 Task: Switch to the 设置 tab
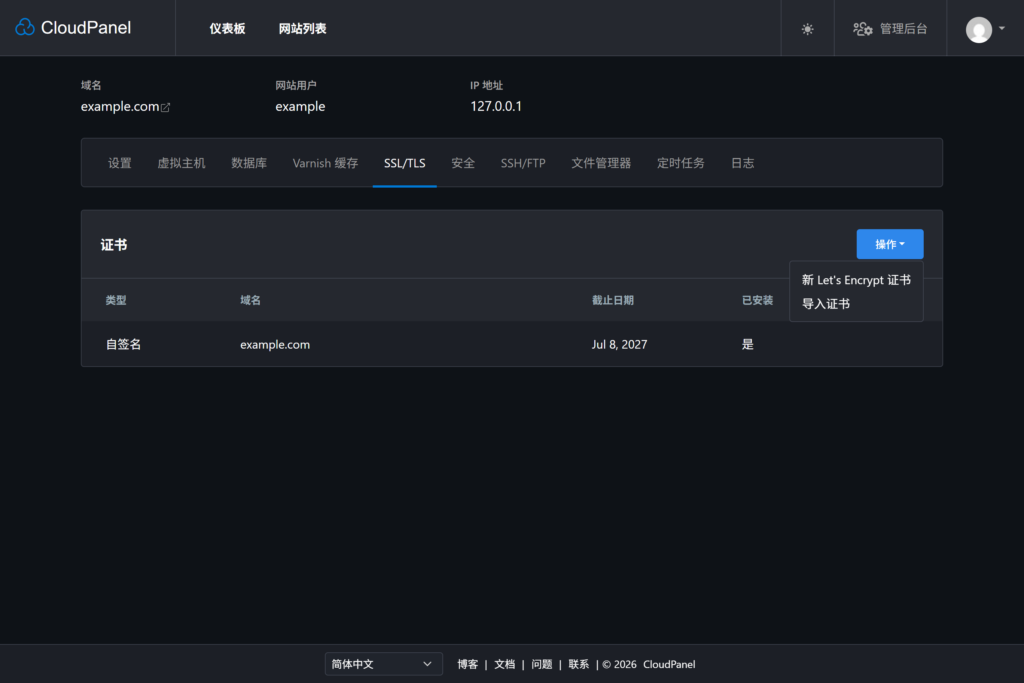[120, 163]
